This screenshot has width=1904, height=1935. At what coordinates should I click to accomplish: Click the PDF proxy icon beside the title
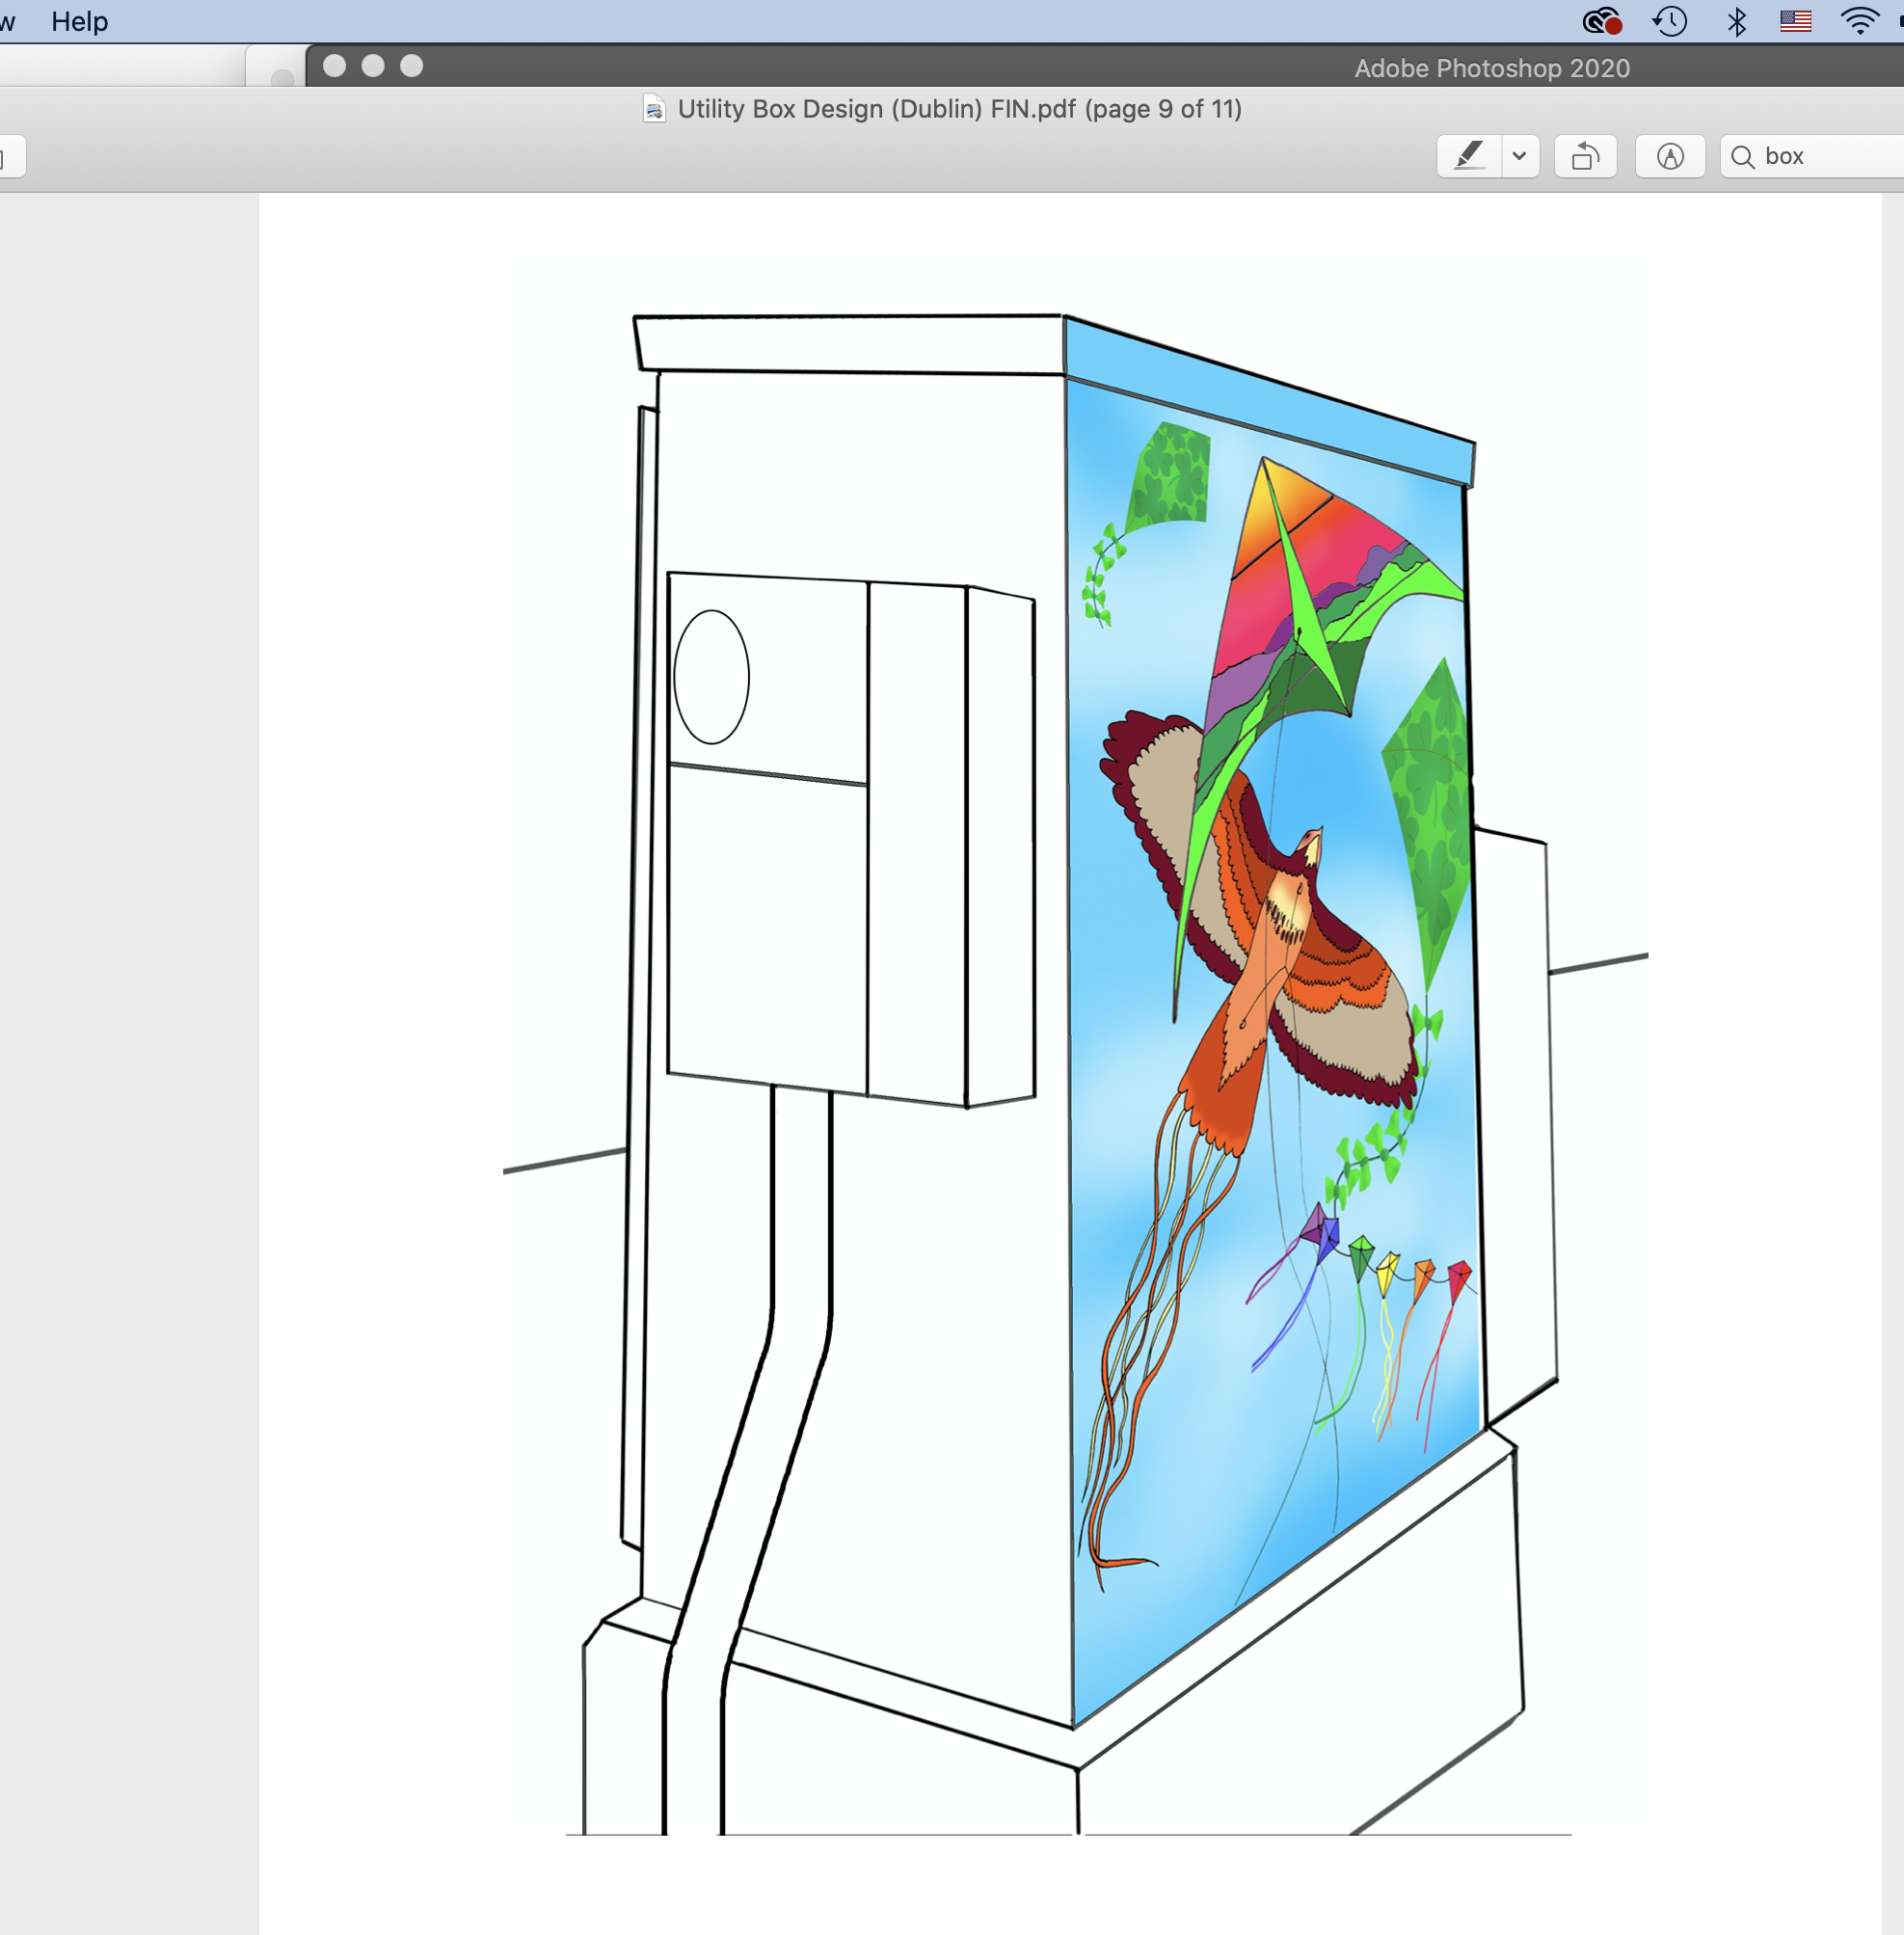pyautogui.click(x=653, y=110)
